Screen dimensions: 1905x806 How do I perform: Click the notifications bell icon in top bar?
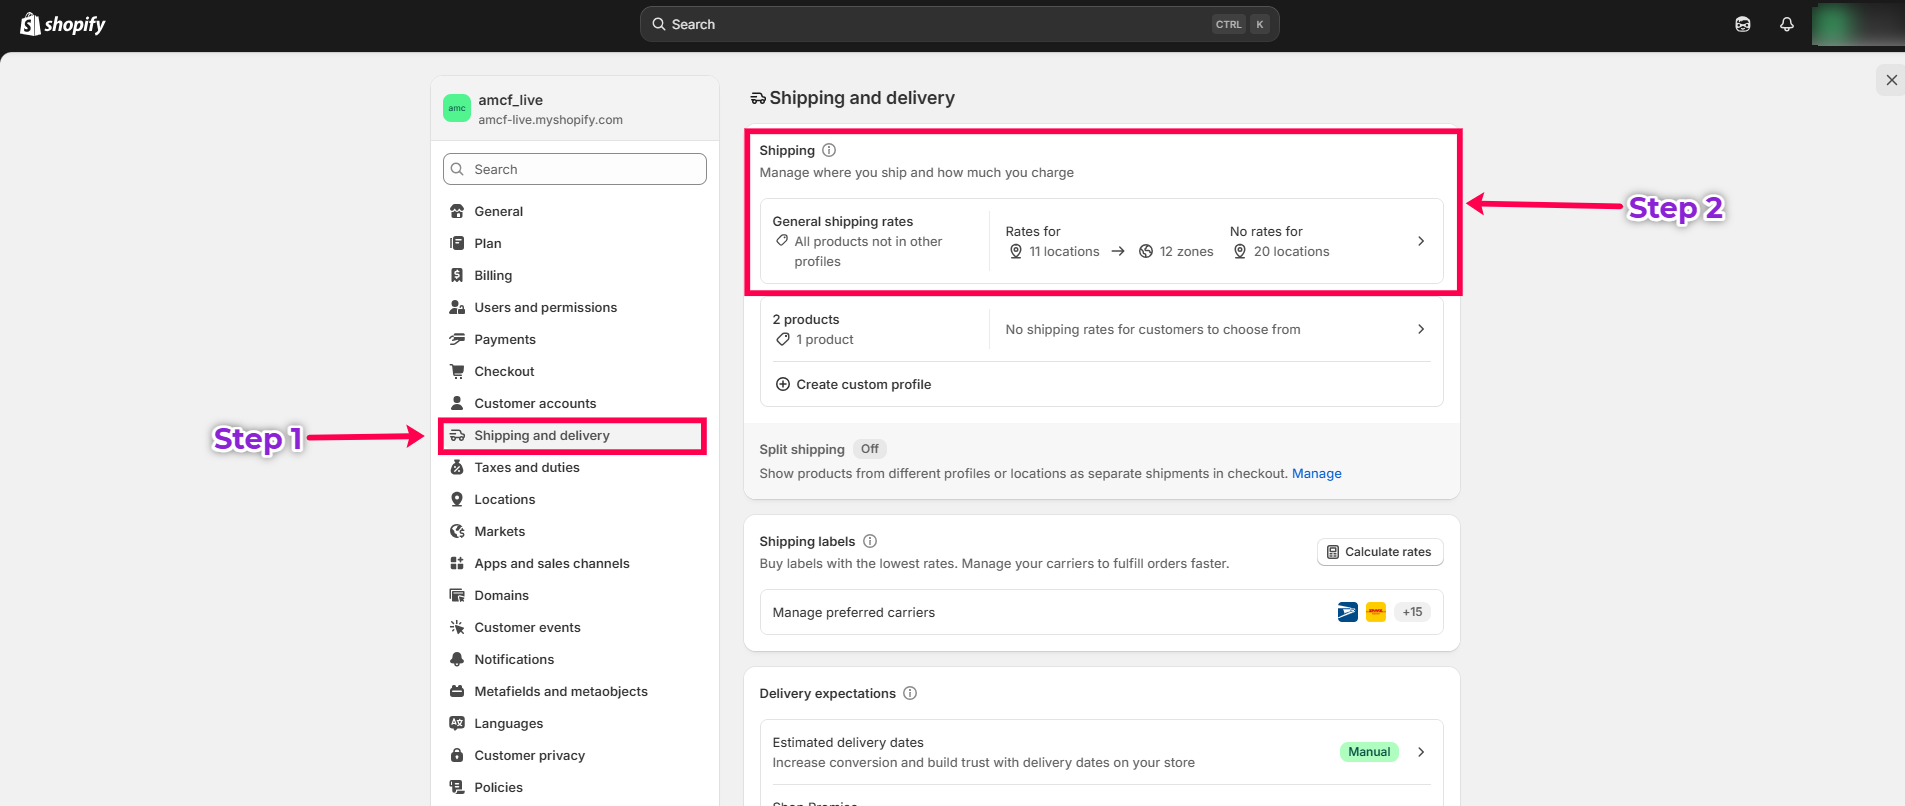pos(1786,24)
